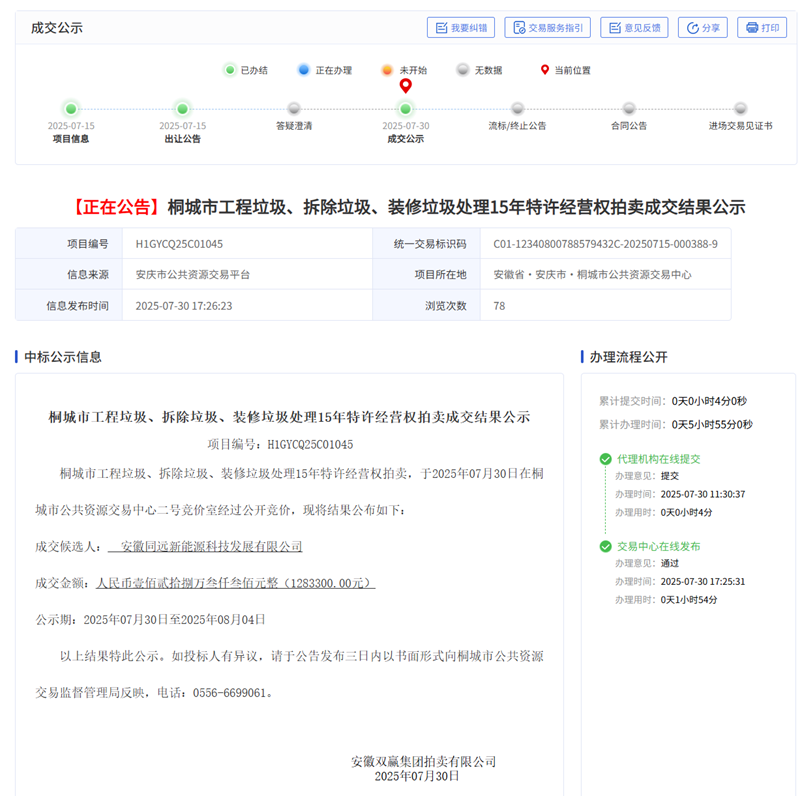This screenshot has height=796, width=800.
Task: Click 安庆市公共资源交易平台 source value
Action: 192,275
